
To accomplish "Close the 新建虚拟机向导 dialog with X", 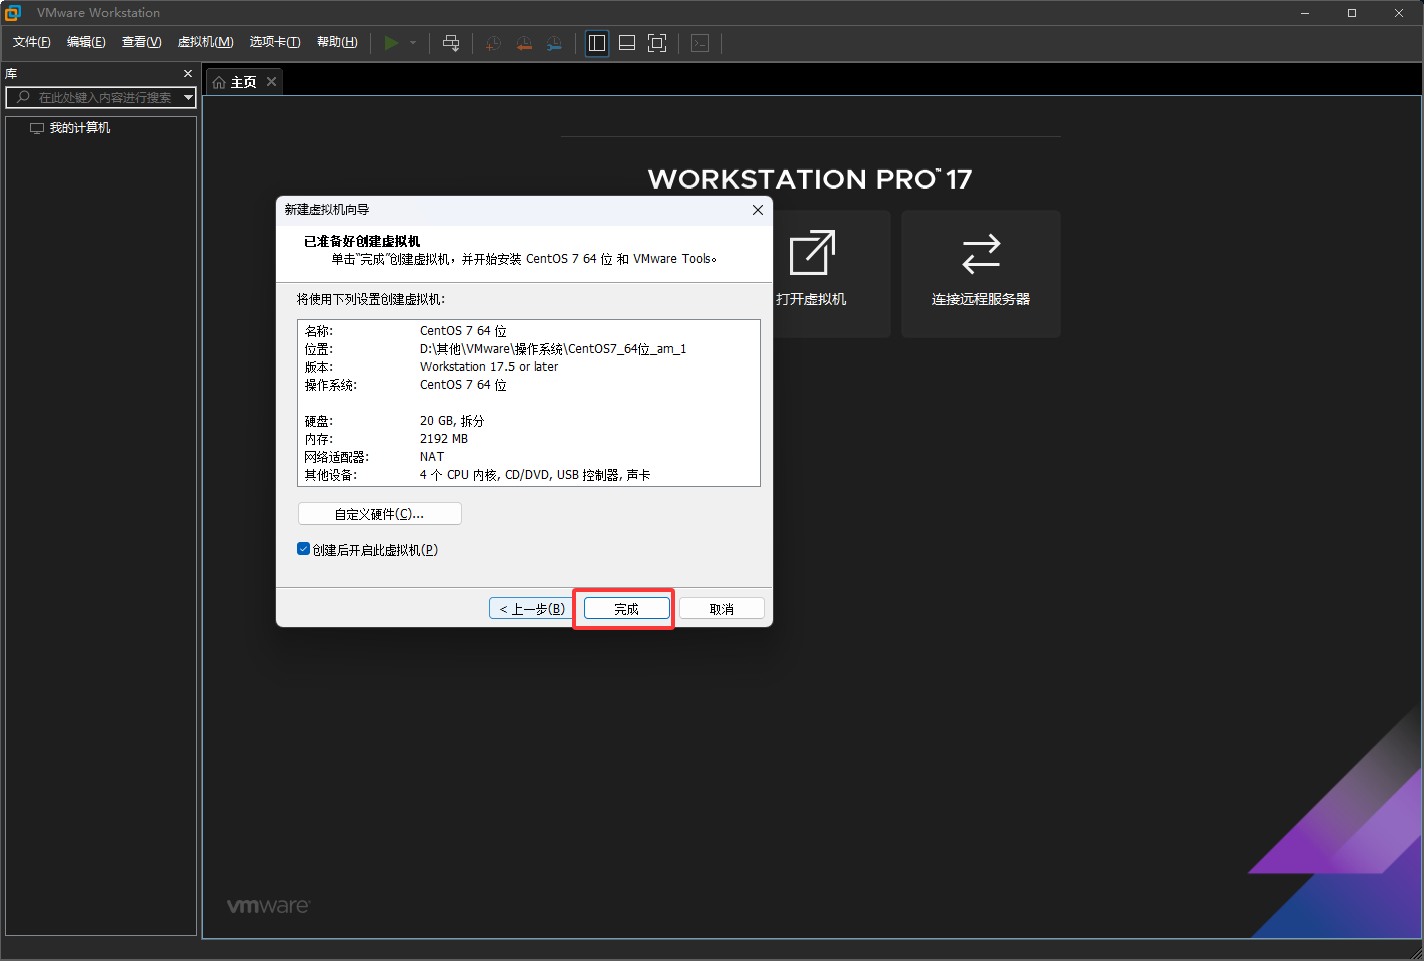I will (x=758, y=210).
